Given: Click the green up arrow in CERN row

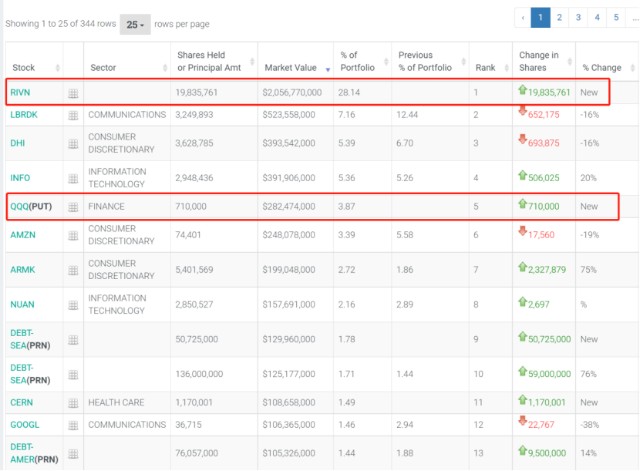Looking at the screenshot, I should click(522, 400).
